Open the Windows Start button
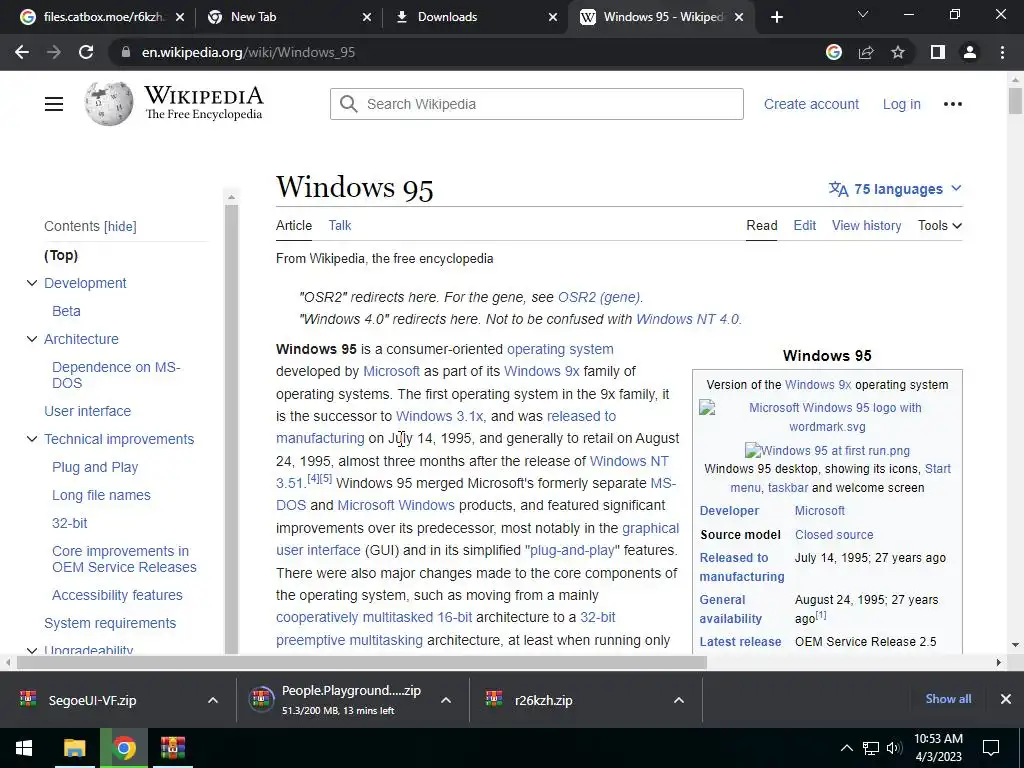Screen dimensions: 1024x768 (24, 748)
